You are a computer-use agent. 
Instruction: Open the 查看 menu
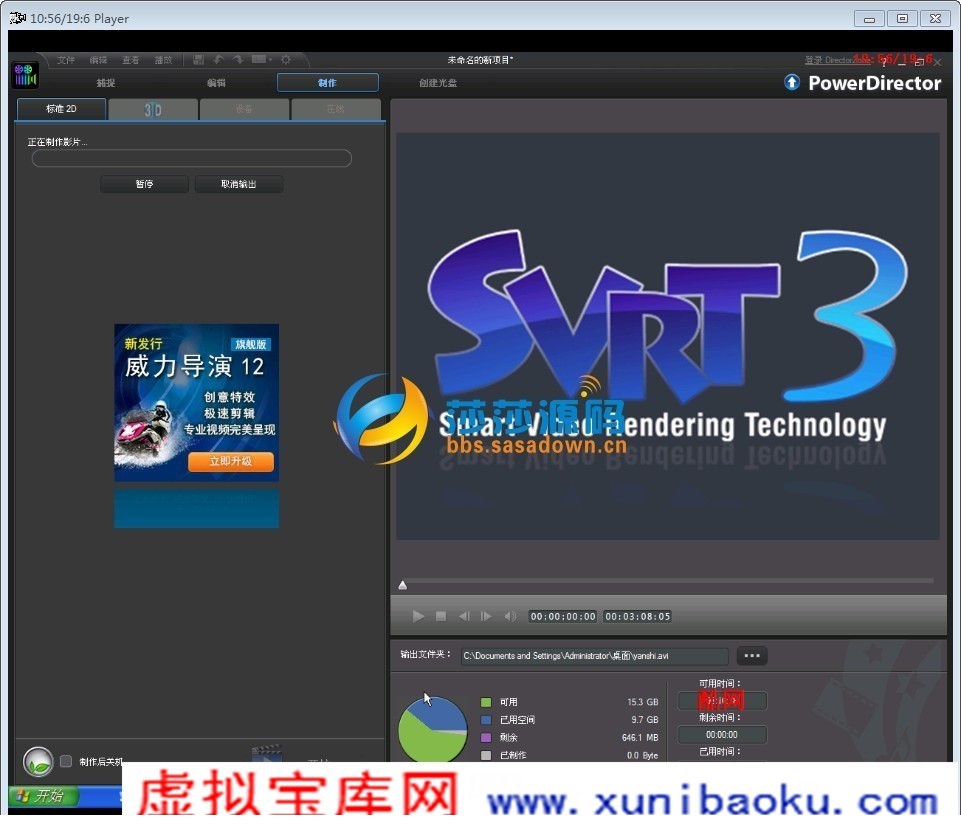pyautogui.click(x=131, y=60)
